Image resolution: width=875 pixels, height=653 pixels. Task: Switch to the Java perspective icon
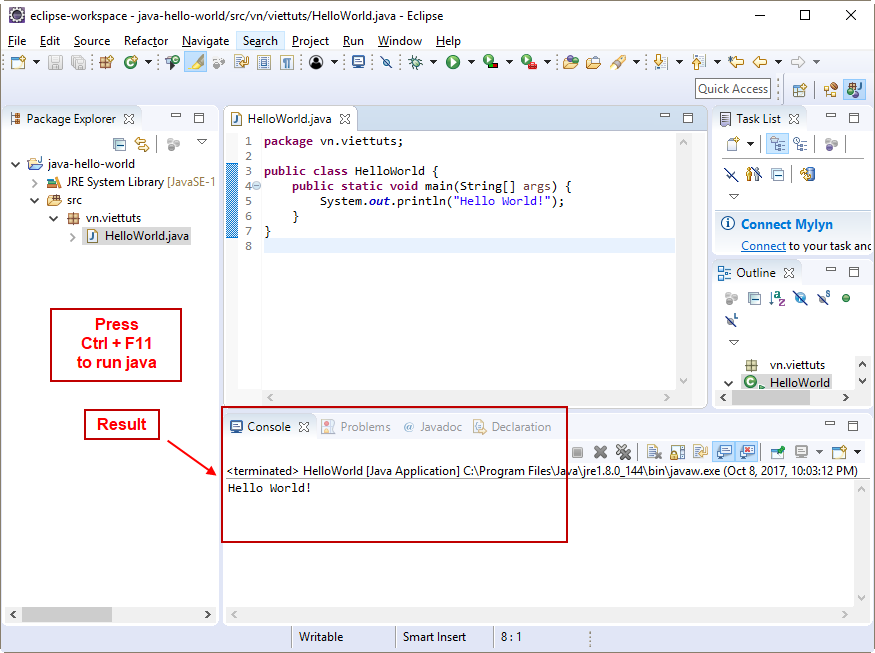click(x=854, y=90)
